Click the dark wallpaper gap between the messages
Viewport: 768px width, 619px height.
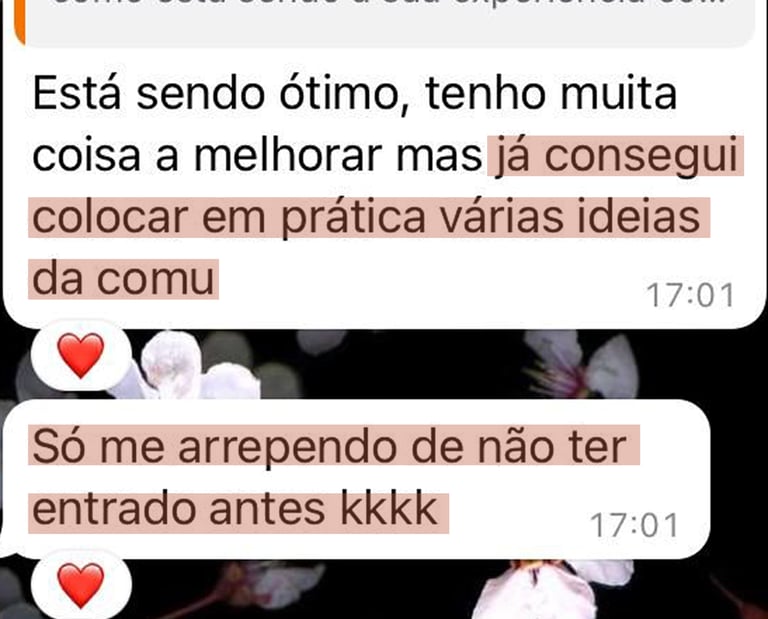point(392,365)
